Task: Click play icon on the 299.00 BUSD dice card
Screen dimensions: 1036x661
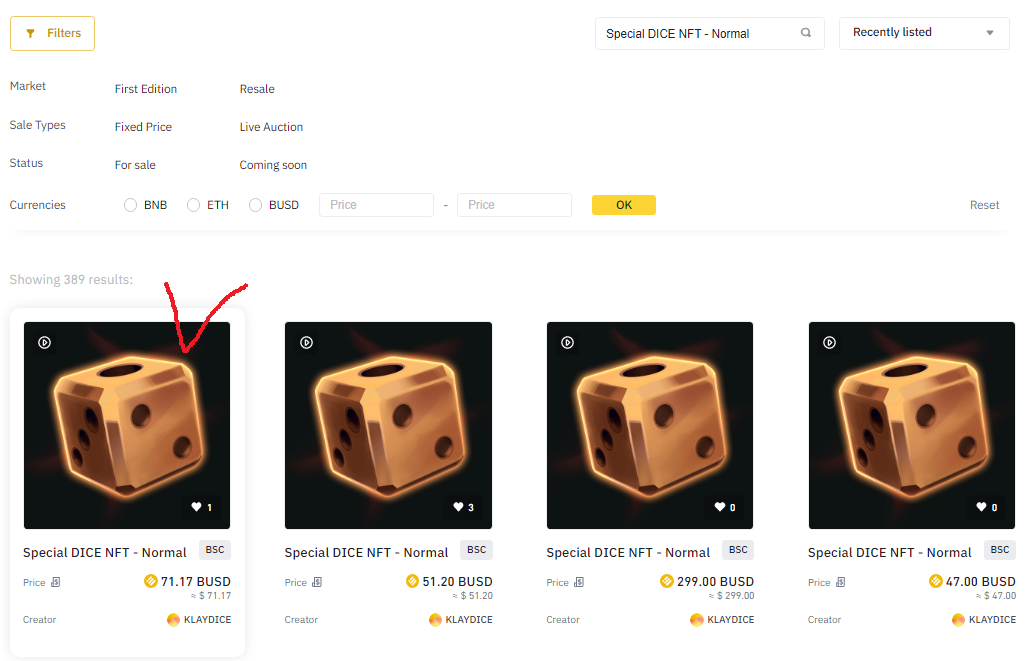Action: (x=568, y=342)
